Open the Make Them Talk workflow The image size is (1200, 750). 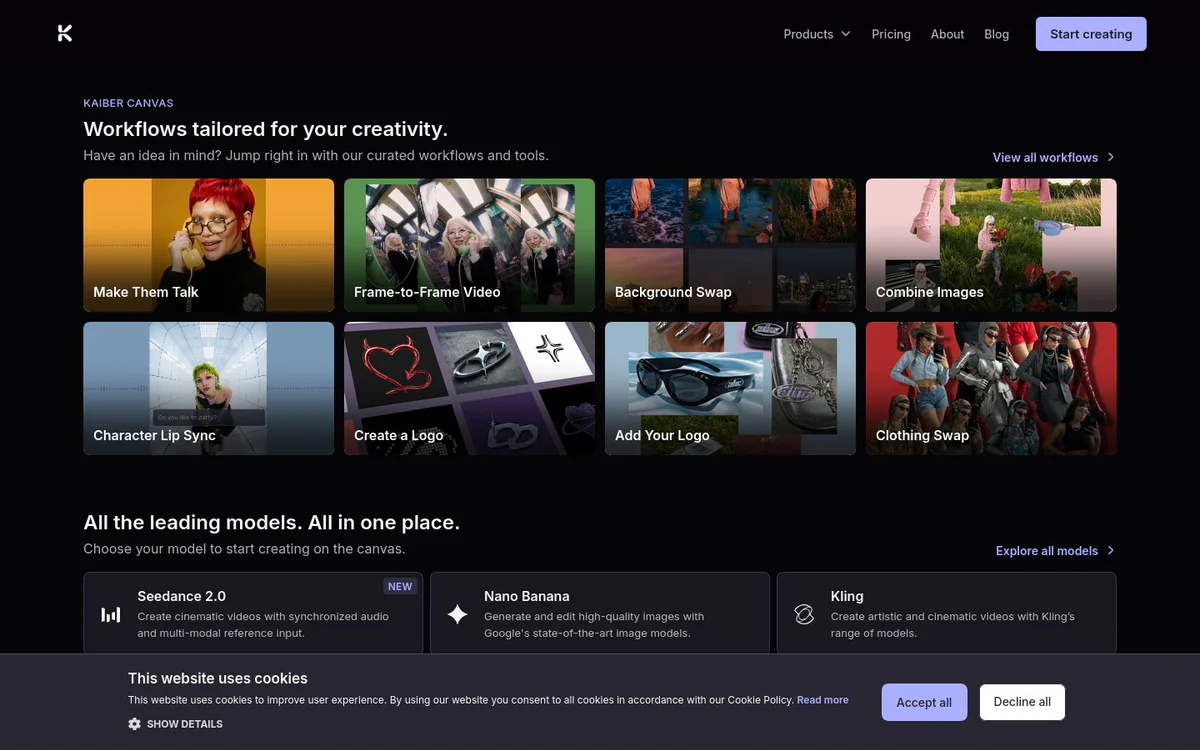click(x=209, y=245)
